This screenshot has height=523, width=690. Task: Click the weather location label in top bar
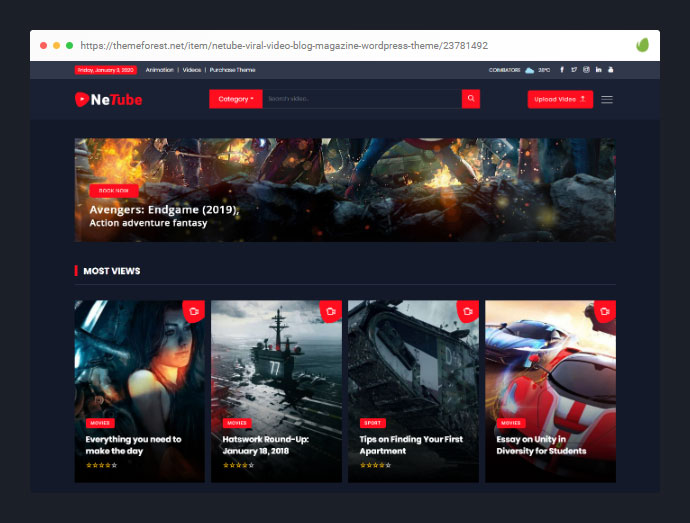(504, 70)
